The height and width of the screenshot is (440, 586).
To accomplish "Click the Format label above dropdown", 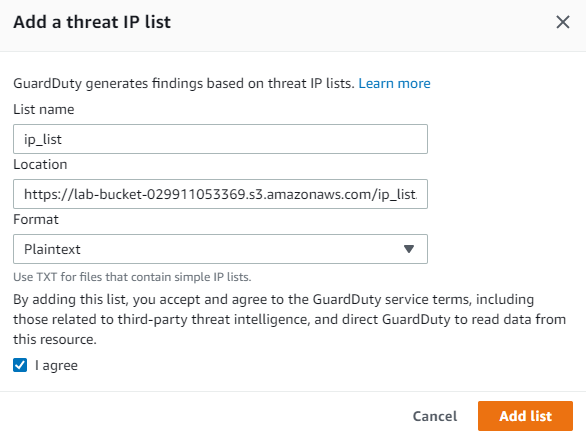I will [x=36, y=219].
